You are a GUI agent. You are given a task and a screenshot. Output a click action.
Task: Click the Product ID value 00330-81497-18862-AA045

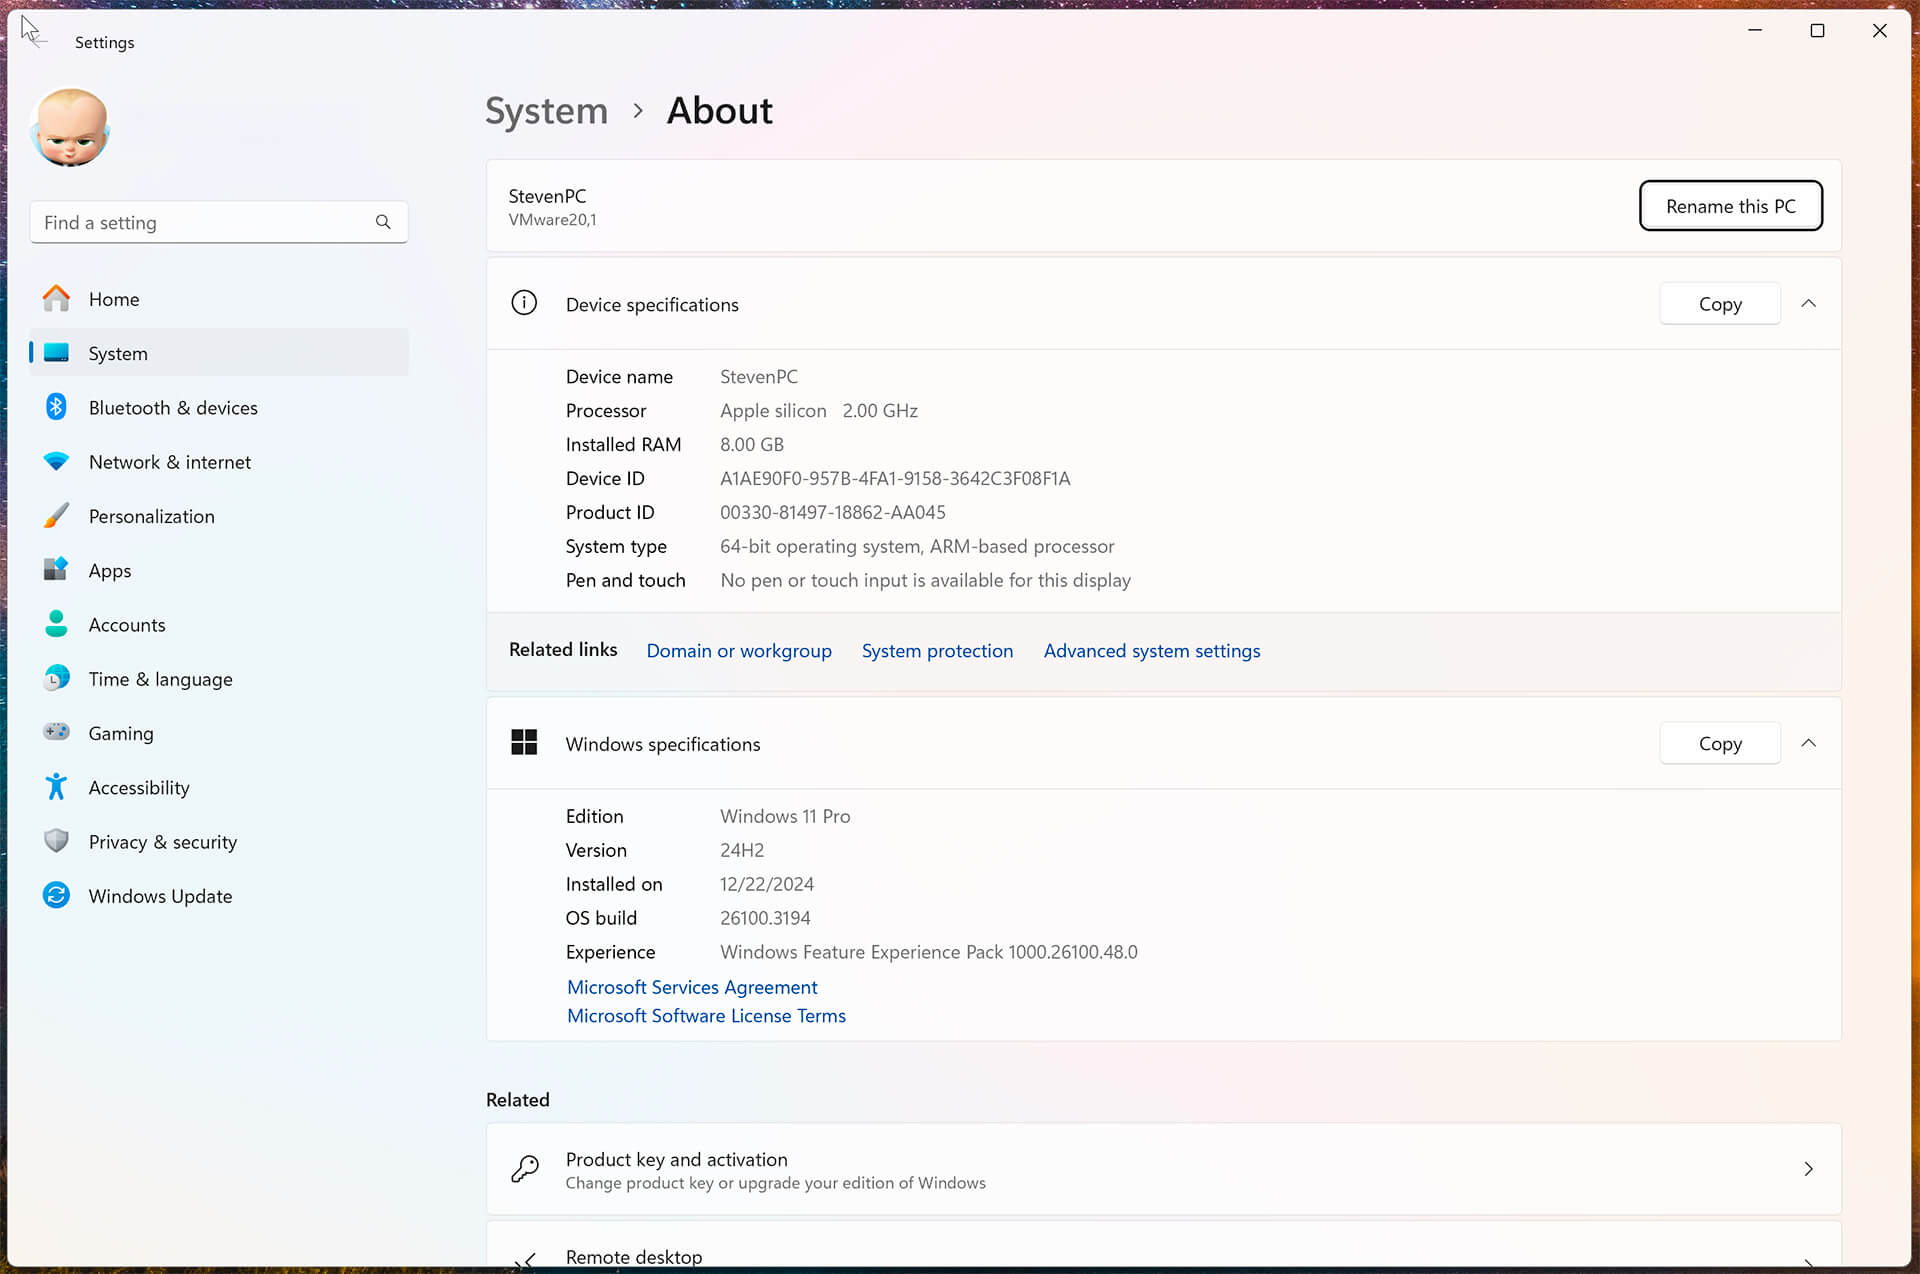[832, 513]
